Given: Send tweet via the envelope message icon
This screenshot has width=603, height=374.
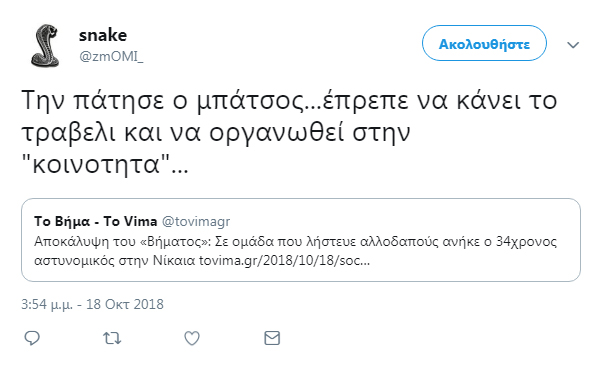Looking at the screenshot, I should [x=272, y=338].
